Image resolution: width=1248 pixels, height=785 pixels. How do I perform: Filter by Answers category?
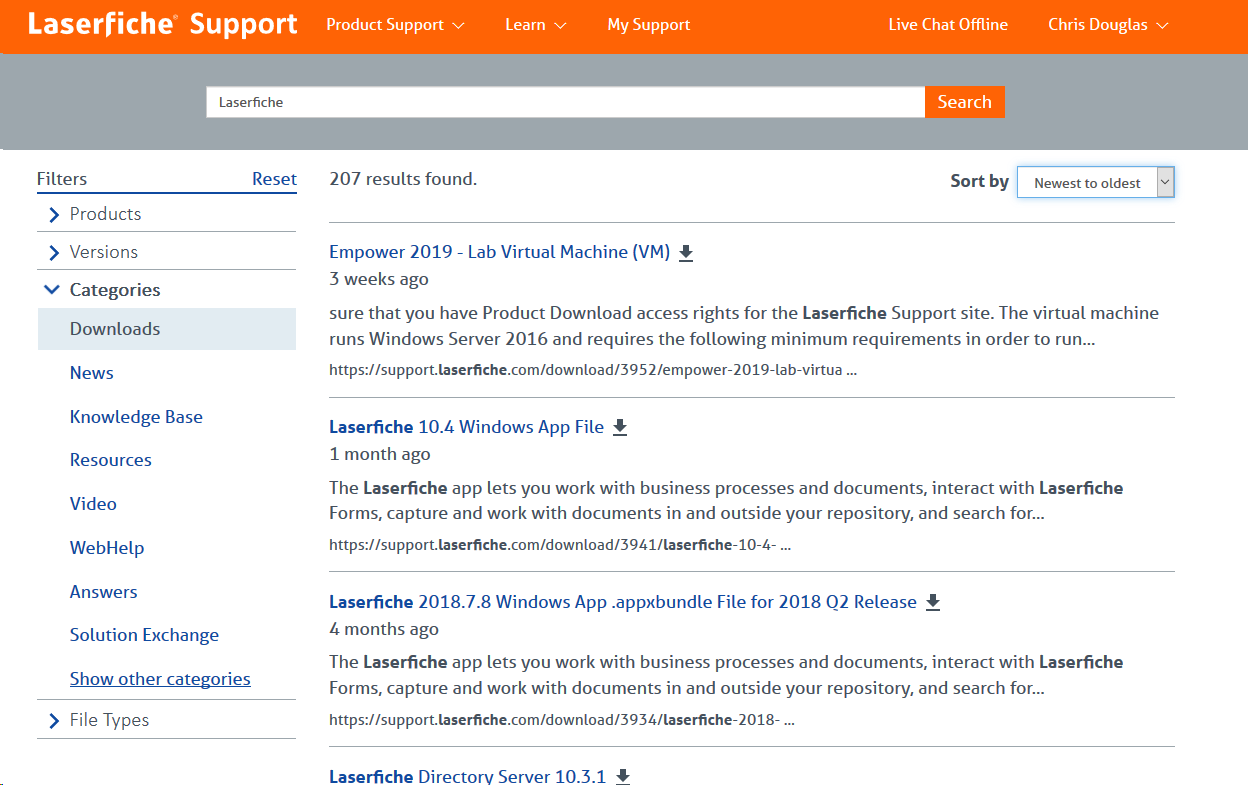104,592
